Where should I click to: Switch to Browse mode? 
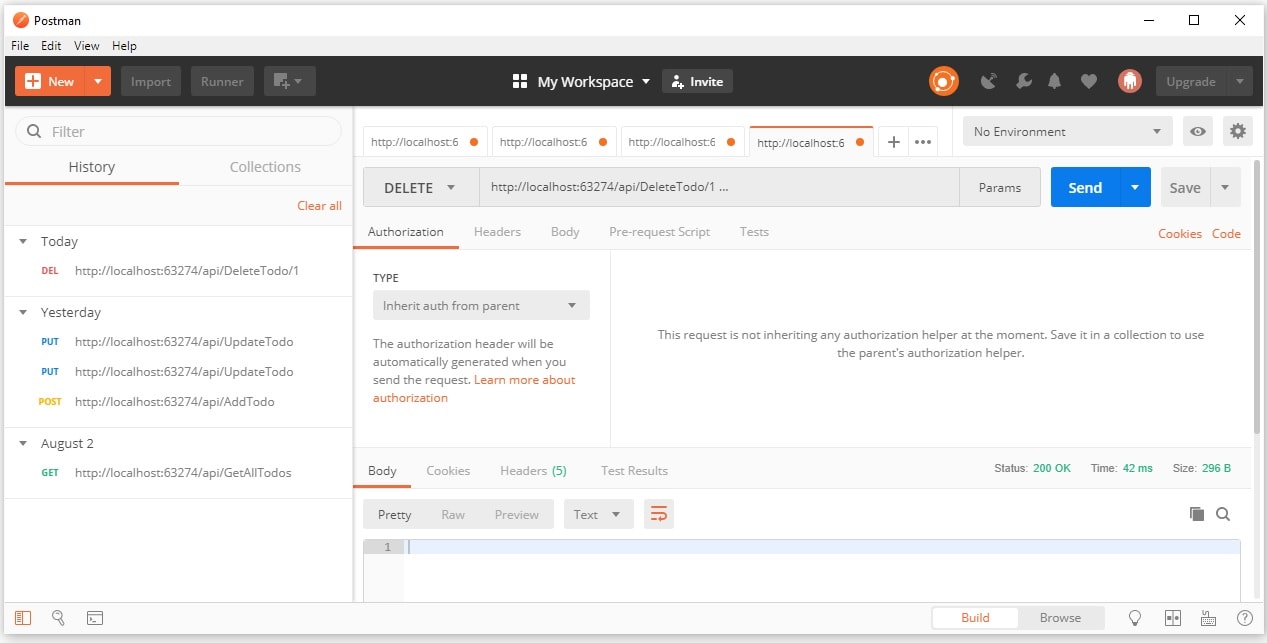click(x=1060, y=618)
